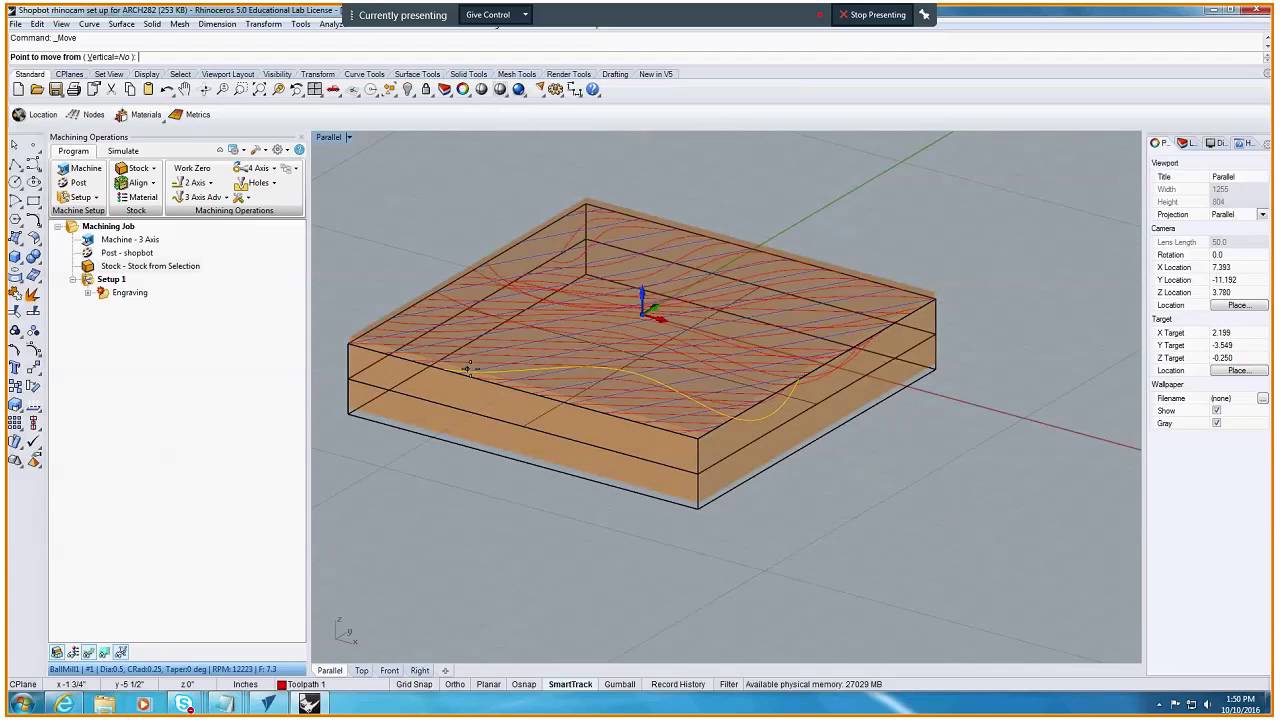Click Place button for camera Location
1280x720 pixels.
pos(1238,306)
